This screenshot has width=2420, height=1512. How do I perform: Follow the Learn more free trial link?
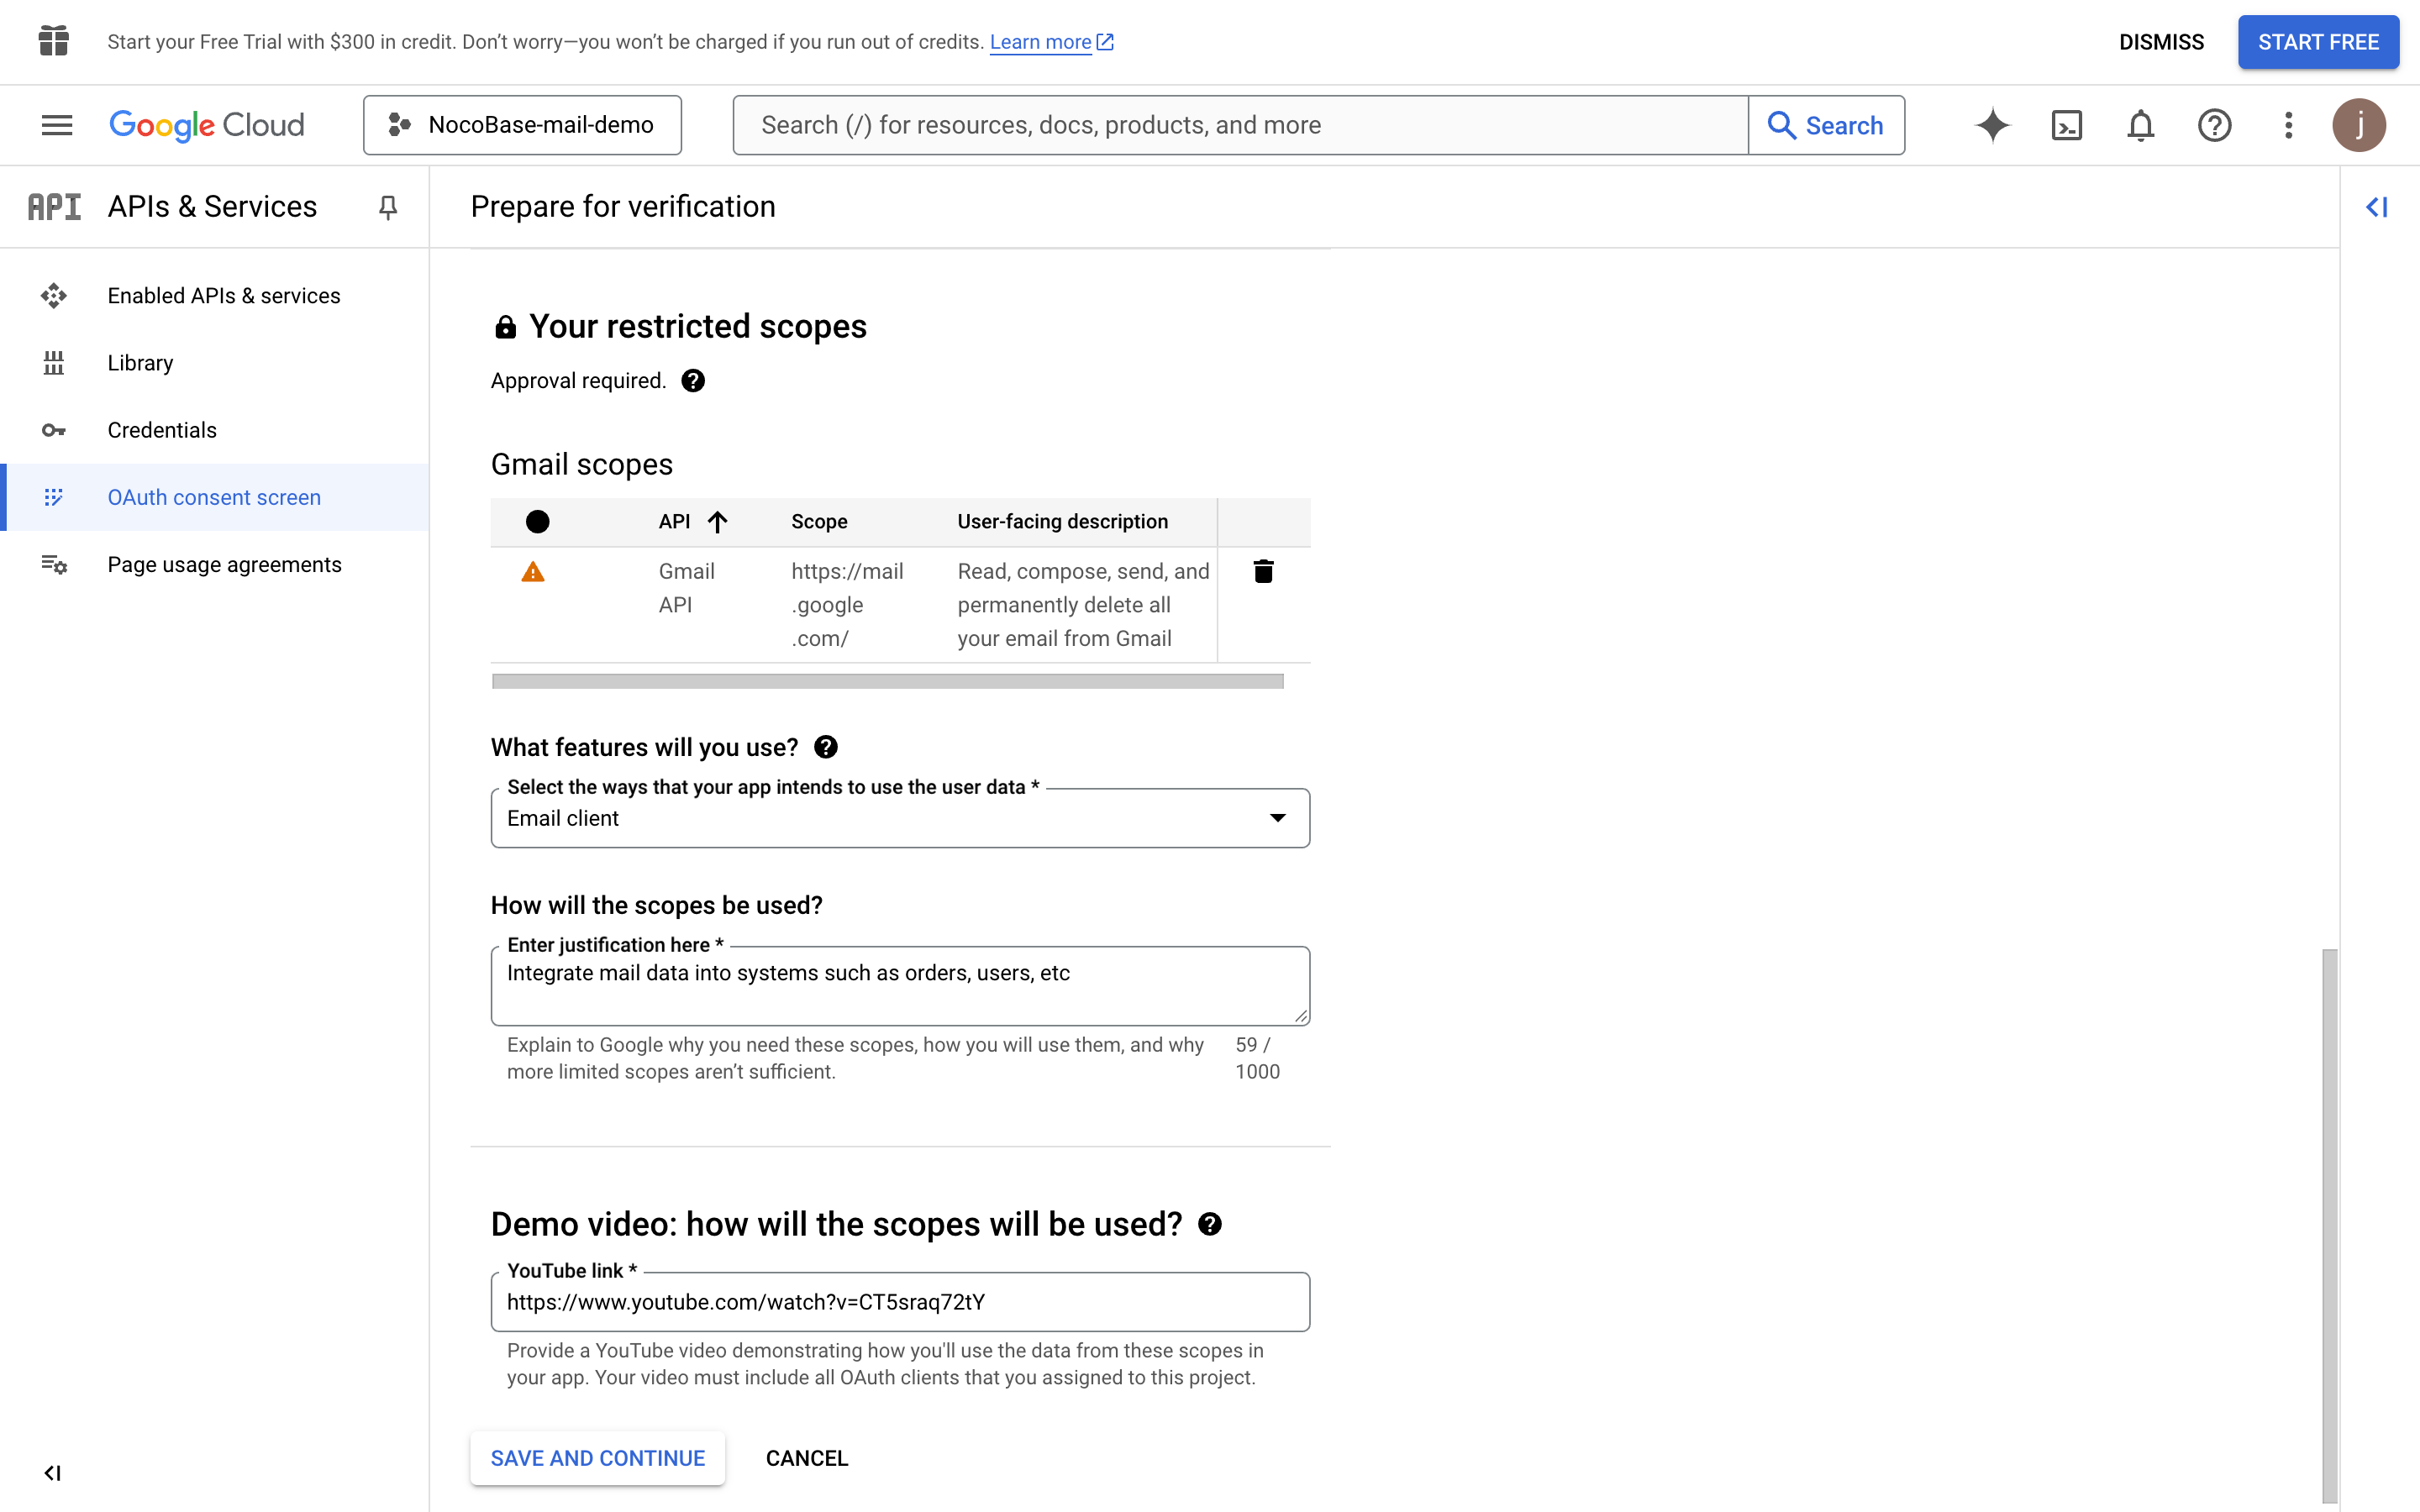[1040, 42]
